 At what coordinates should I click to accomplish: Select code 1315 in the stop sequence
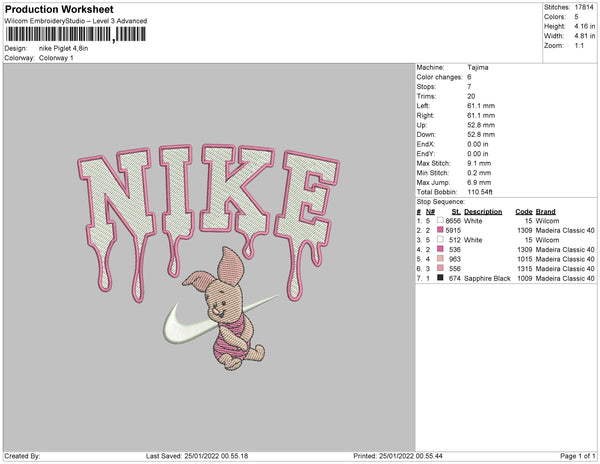click(x=525, y=269)
